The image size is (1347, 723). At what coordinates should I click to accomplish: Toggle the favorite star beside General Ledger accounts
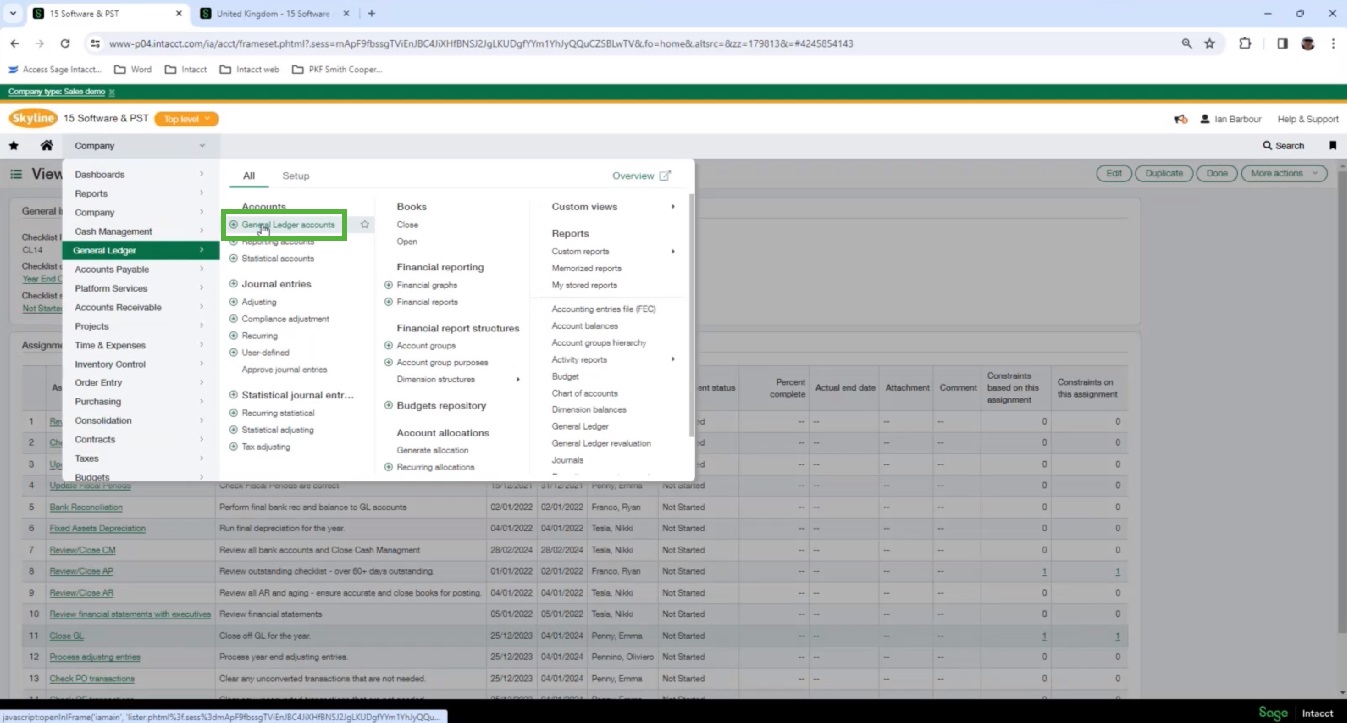(x=364, y=224)
